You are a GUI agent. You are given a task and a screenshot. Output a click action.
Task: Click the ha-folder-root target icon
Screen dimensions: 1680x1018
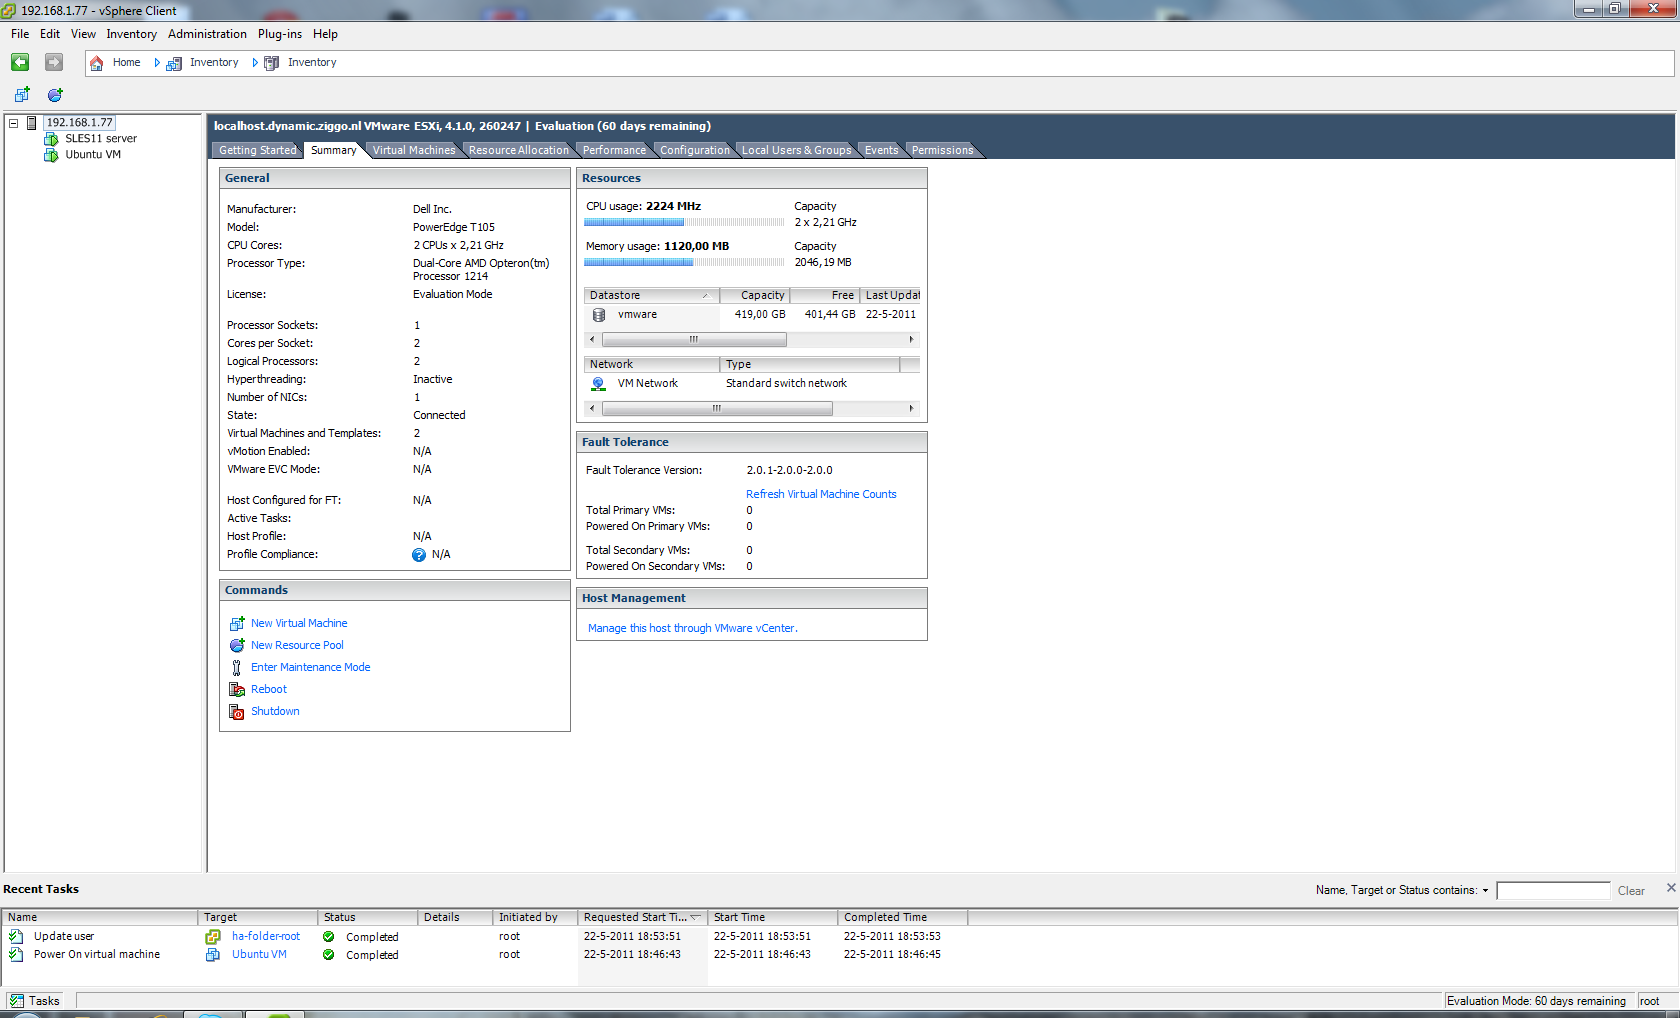(213, 937)
